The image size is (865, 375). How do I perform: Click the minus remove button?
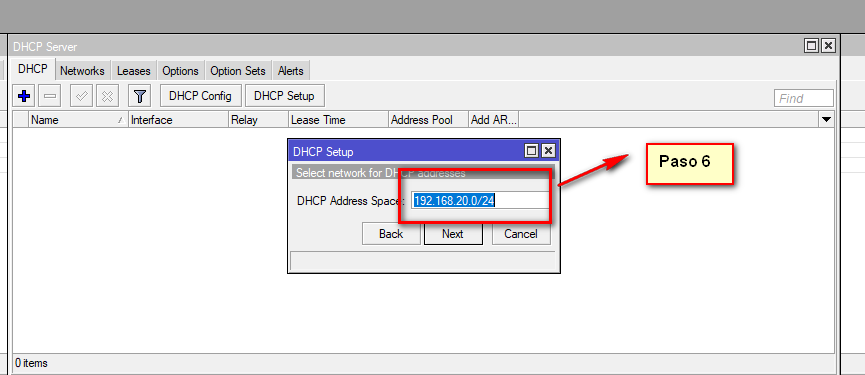click(50, 97)
